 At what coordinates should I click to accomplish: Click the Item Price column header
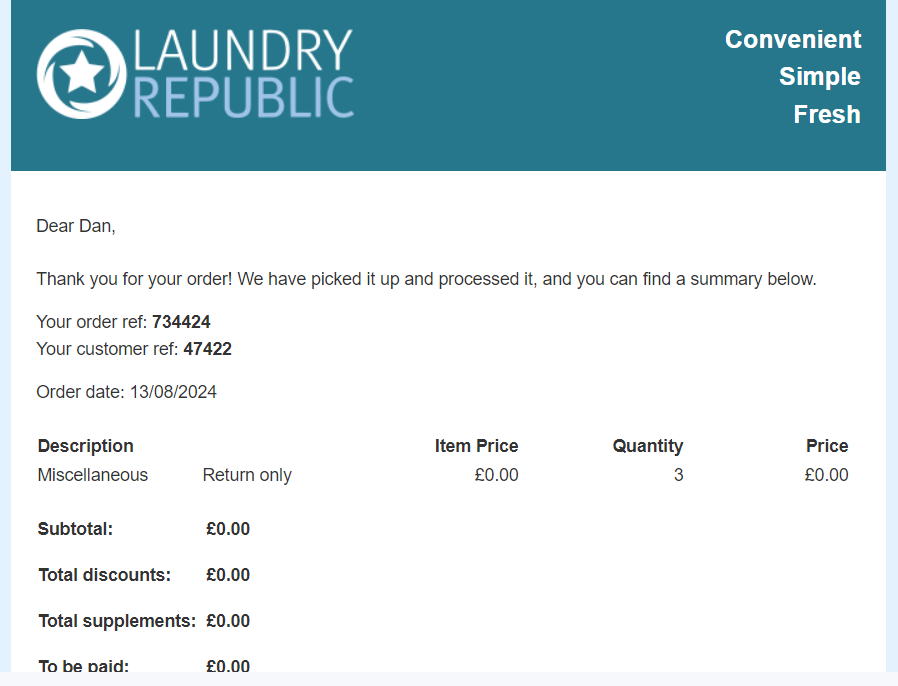tap(476, 445)
